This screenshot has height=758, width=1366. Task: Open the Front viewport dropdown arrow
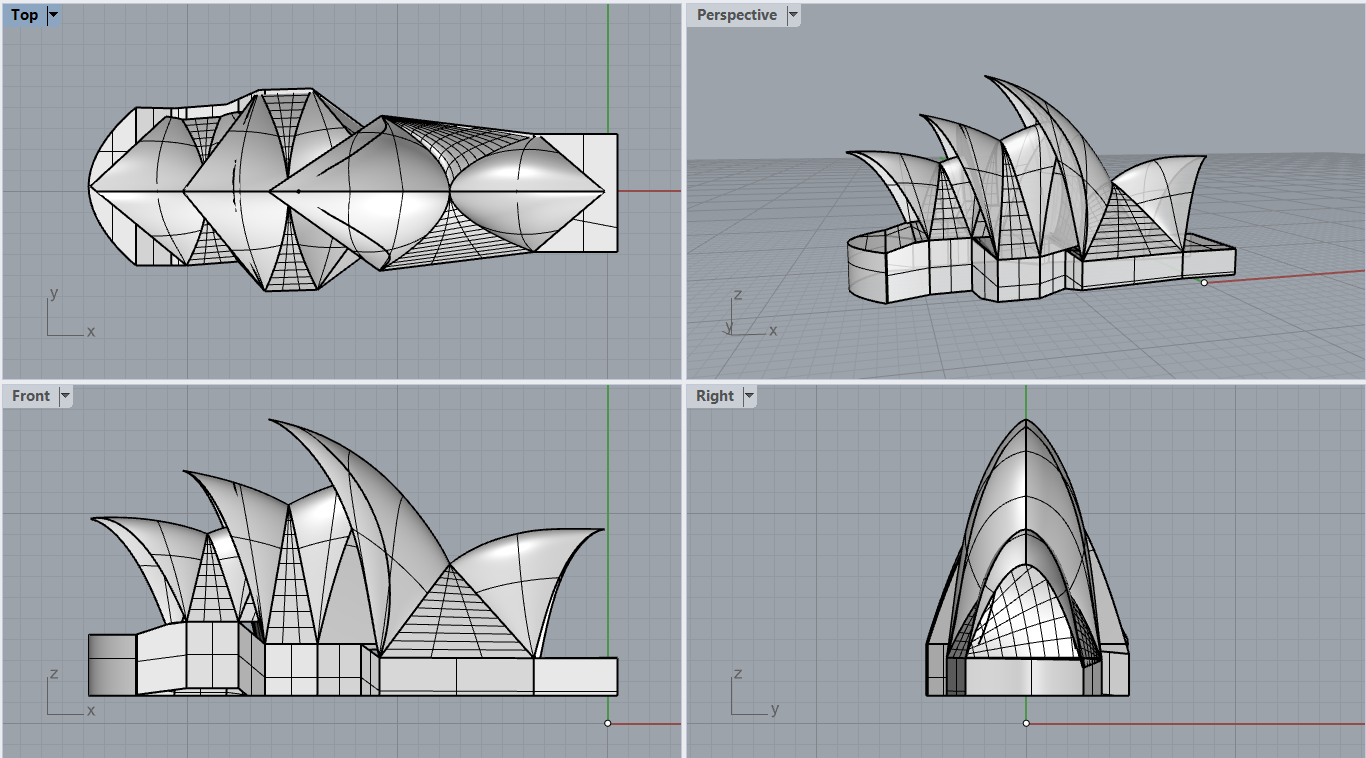pyautogui.click(x=65, y=396)
